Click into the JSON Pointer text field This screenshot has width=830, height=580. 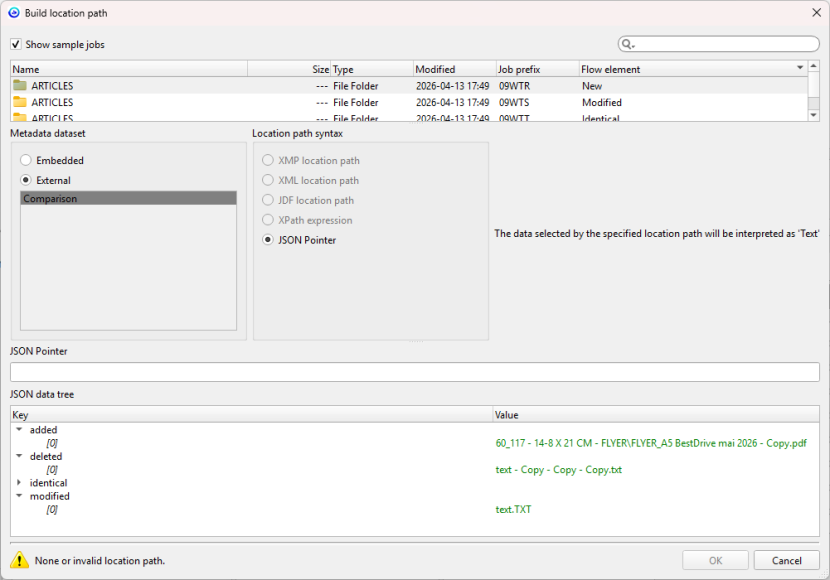pos(414,372)
